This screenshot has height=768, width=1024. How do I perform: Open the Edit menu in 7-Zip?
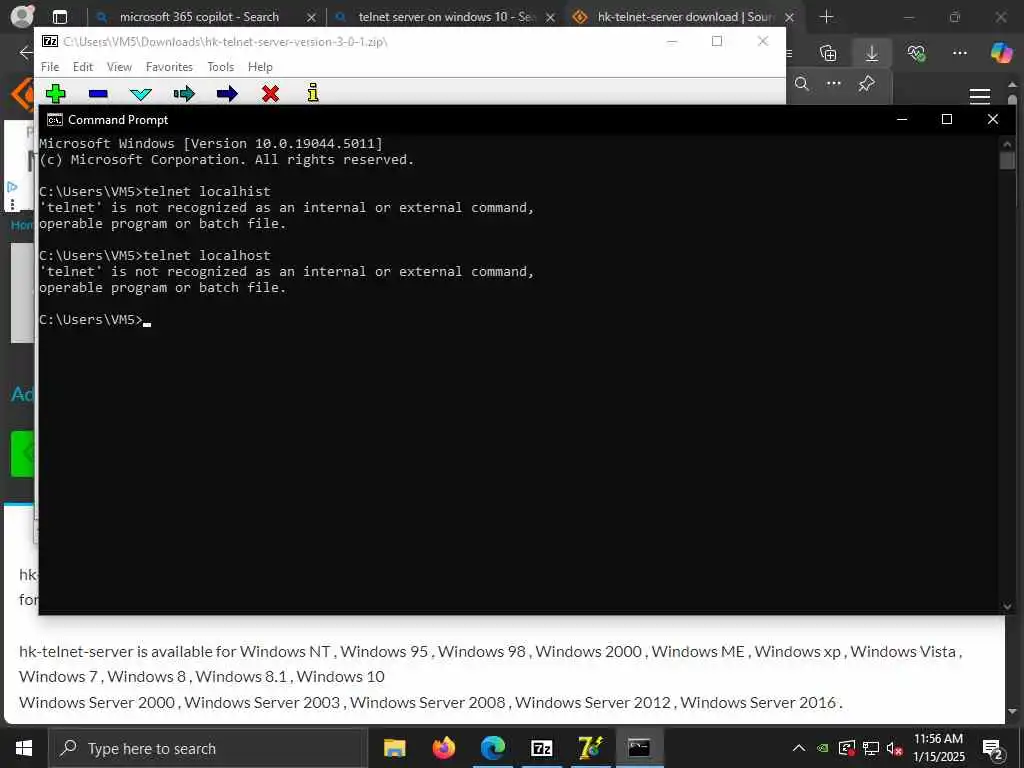[82, 67]
